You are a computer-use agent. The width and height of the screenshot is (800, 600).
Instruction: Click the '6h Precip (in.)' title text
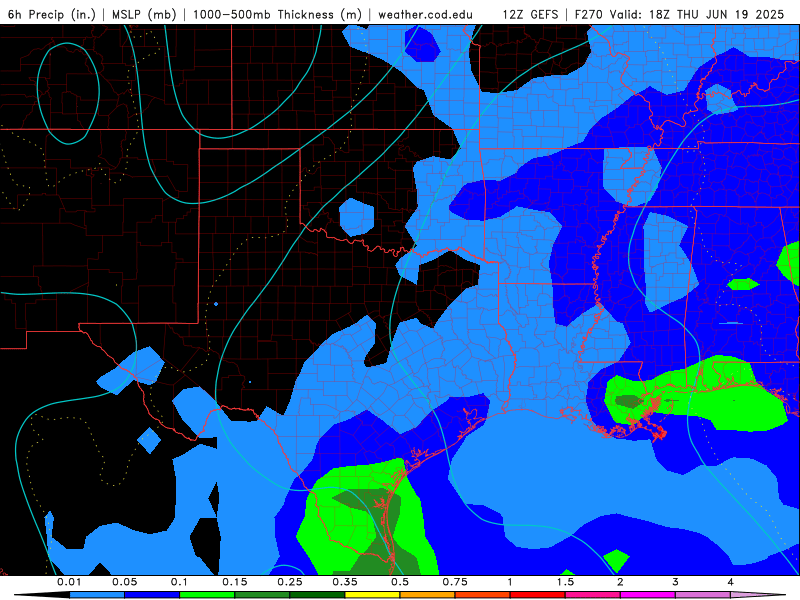tap(52, 14)
